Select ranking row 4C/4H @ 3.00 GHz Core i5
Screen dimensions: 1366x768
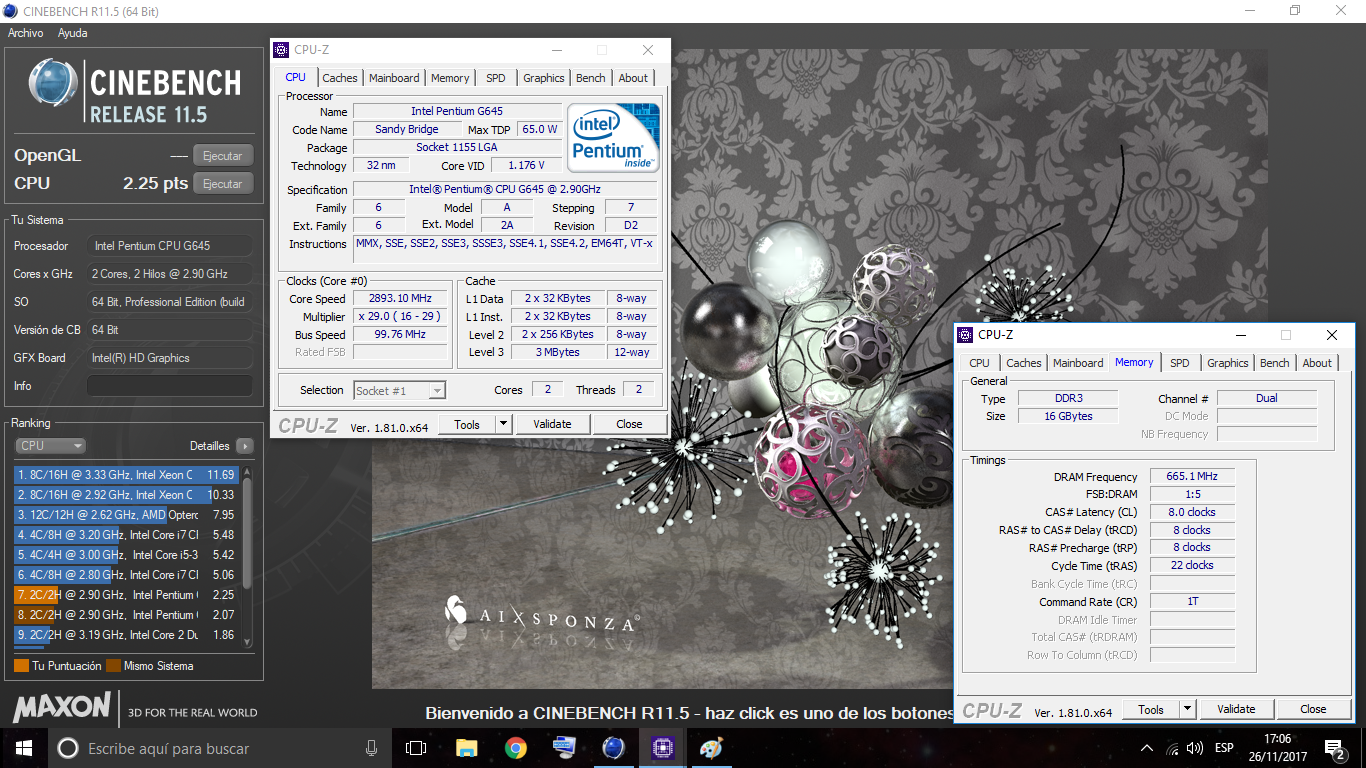click(125, 555)
